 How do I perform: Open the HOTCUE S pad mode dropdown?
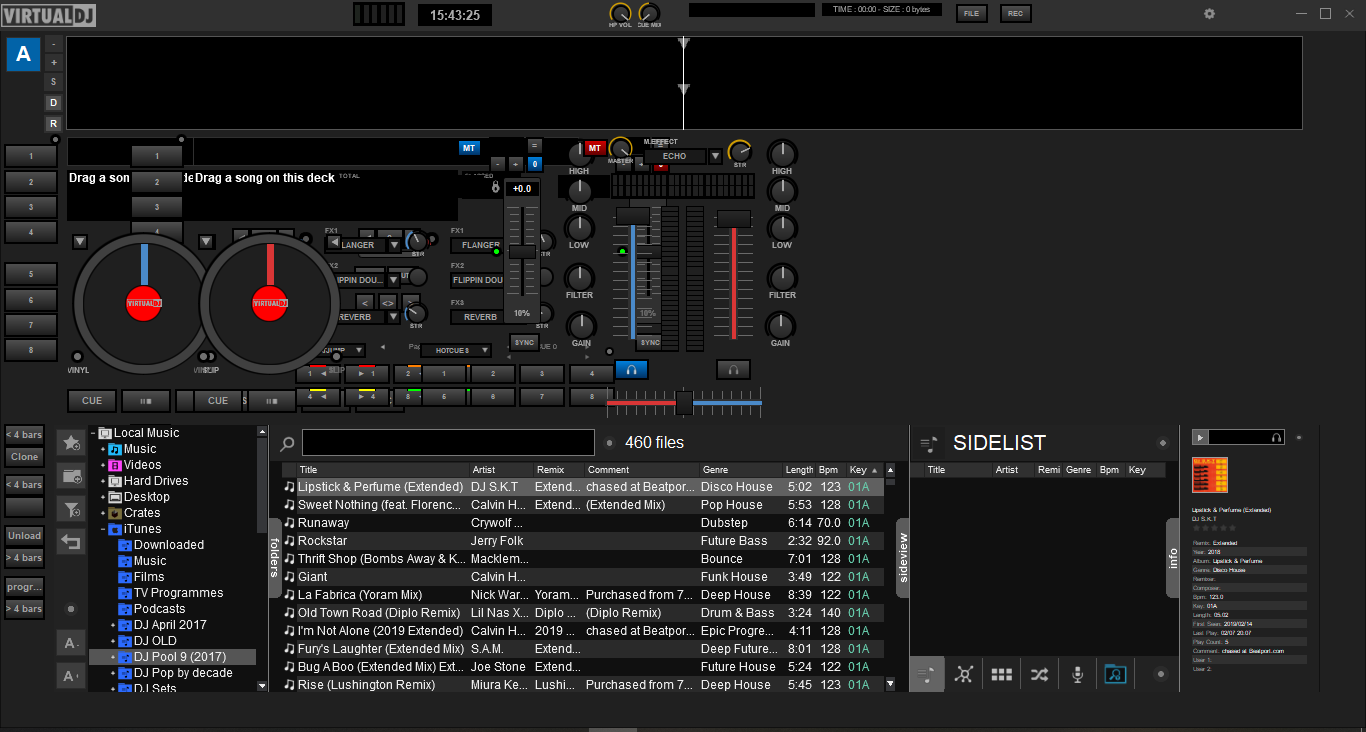[456, 350]
